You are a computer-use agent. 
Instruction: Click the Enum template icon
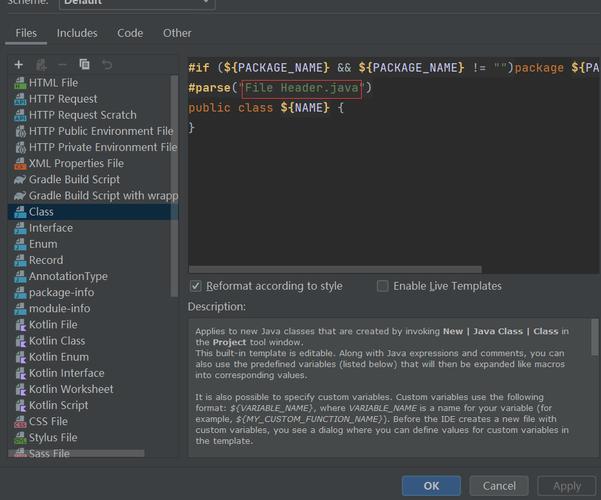20,244
